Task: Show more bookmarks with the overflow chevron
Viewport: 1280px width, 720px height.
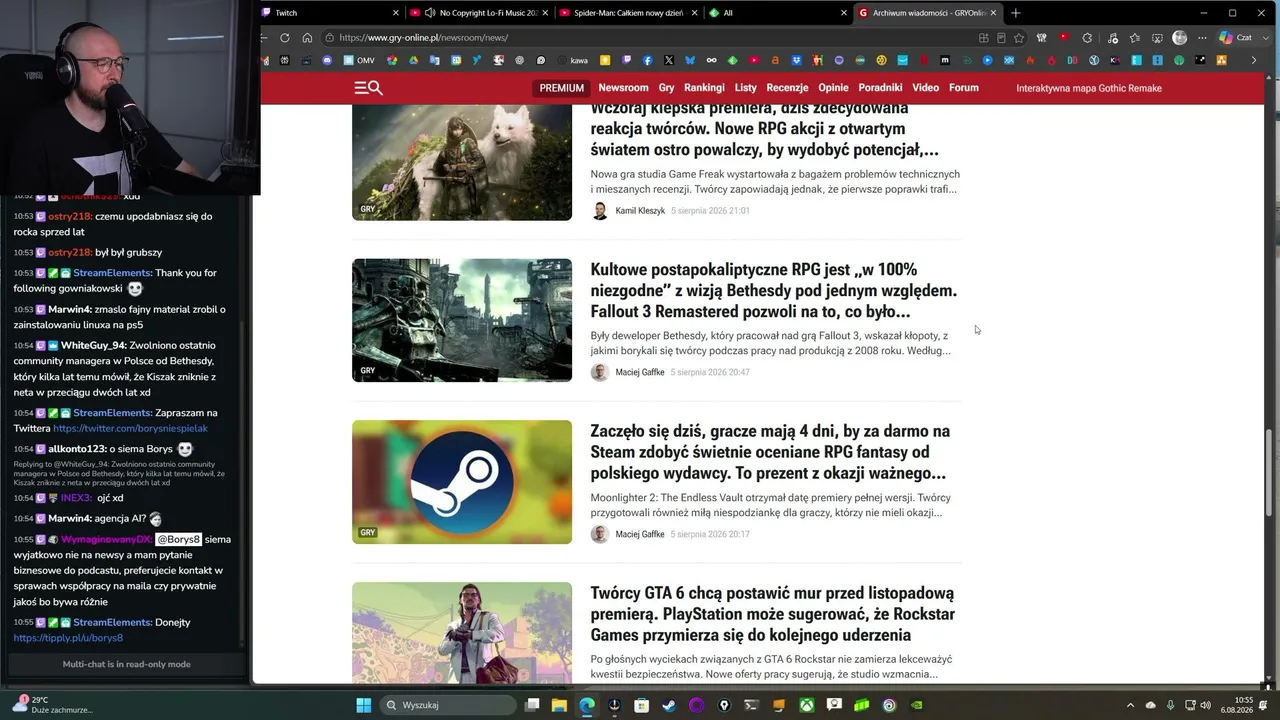Action: point(1254,61)
